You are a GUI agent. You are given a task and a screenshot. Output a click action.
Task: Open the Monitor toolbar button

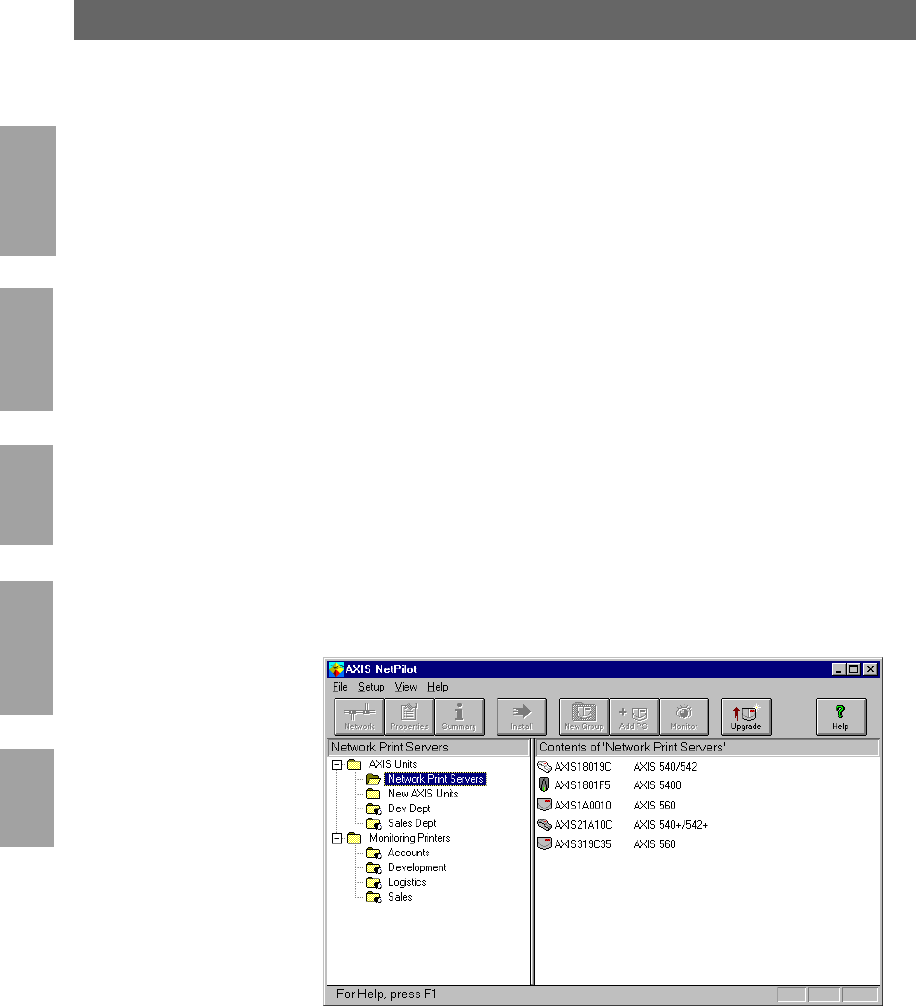pos(684,717)
